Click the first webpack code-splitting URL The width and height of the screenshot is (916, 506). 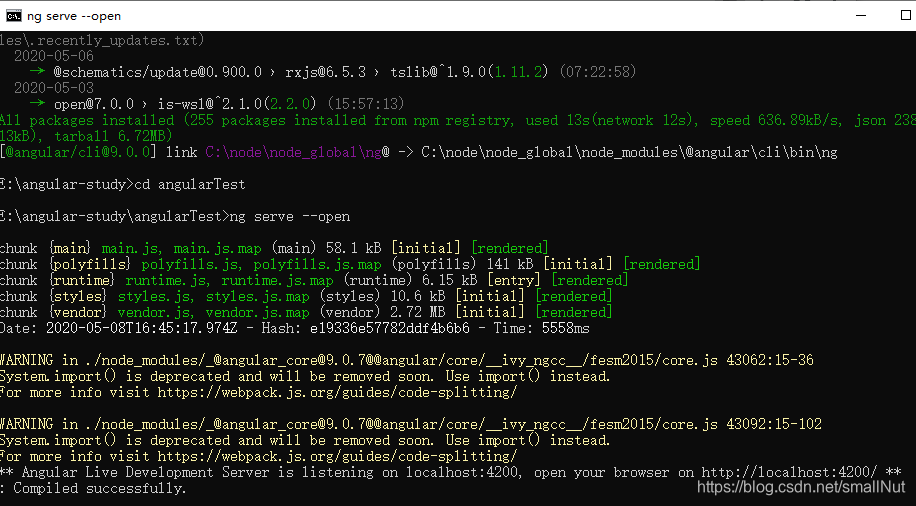click(337, 392)
